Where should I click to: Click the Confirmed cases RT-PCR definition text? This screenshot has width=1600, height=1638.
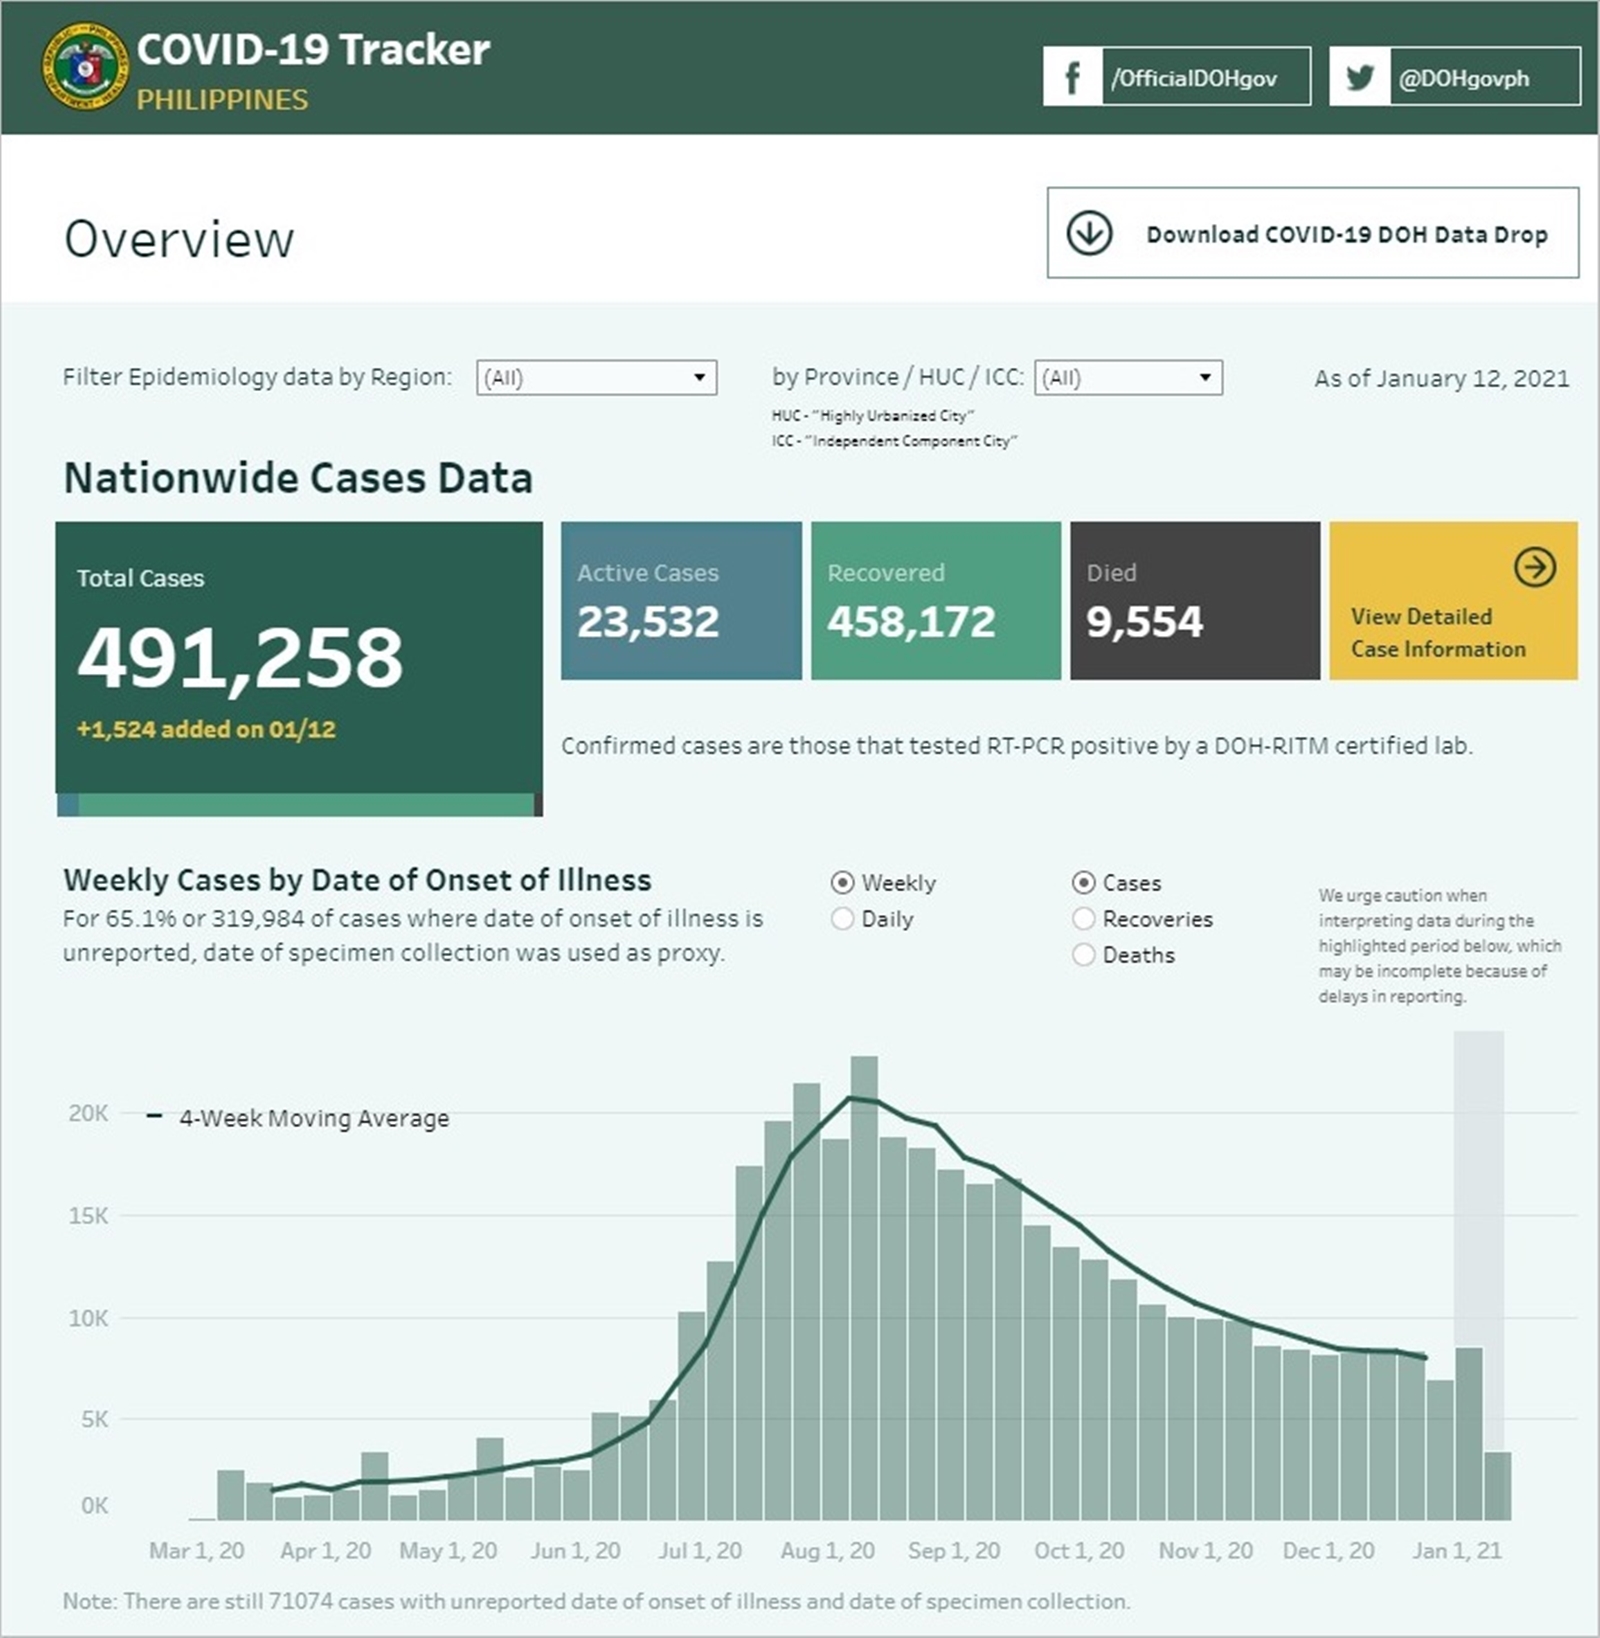[x=1016, y=746]
